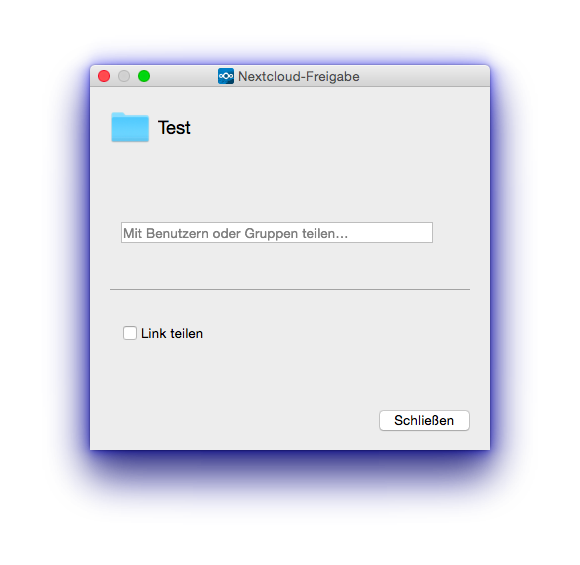Click the app icon left of Nextcloud-Freigabe
The height and width of the screenshot is (565, 580).
[x=226, y=76]
